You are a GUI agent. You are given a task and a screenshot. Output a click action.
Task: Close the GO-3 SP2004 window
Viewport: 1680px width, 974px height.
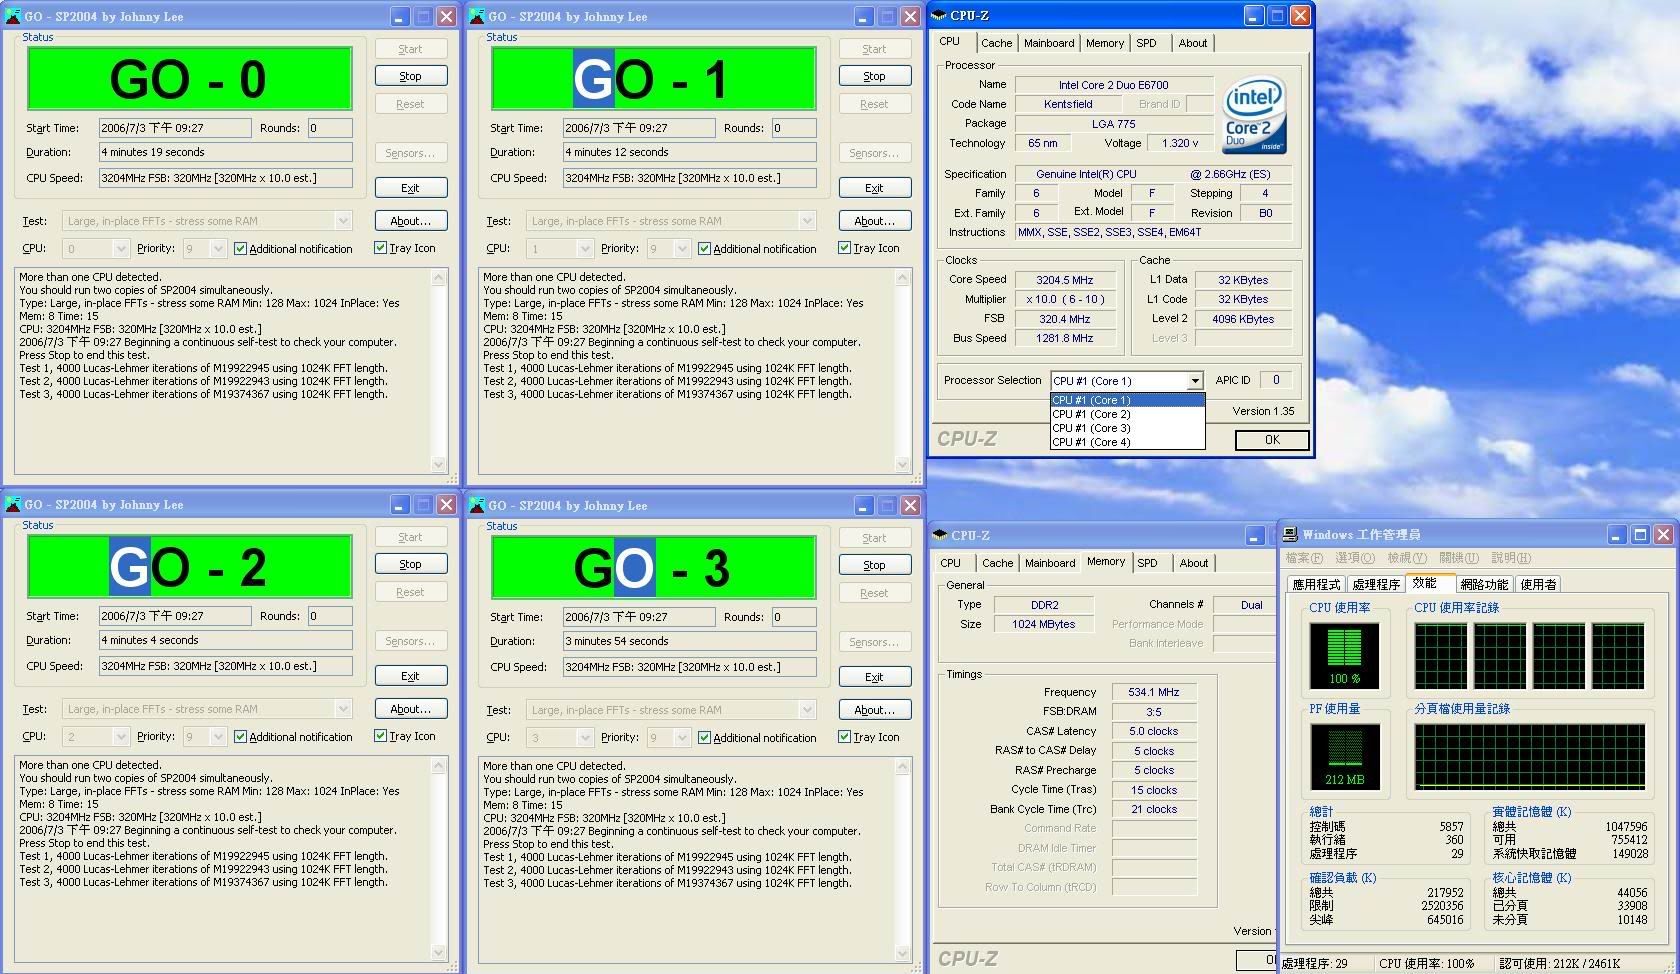910,505
